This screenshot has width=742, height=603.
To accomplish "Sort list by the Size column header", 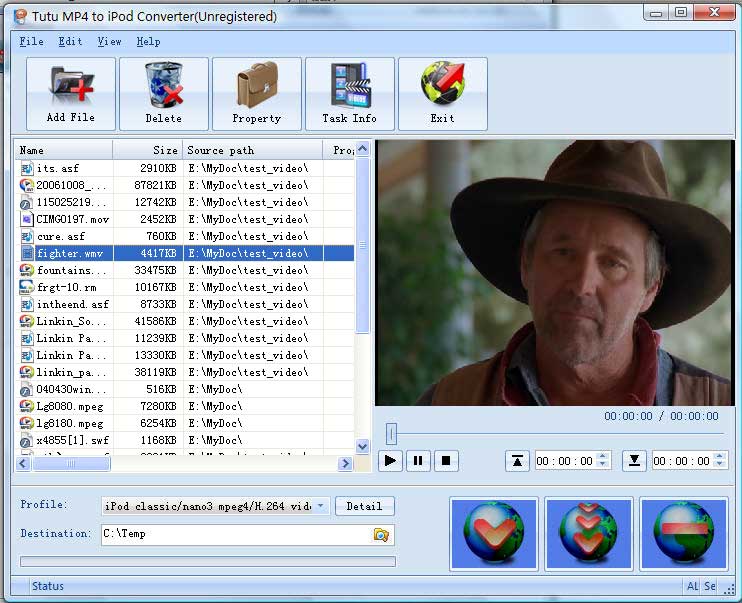I will 148,151.
